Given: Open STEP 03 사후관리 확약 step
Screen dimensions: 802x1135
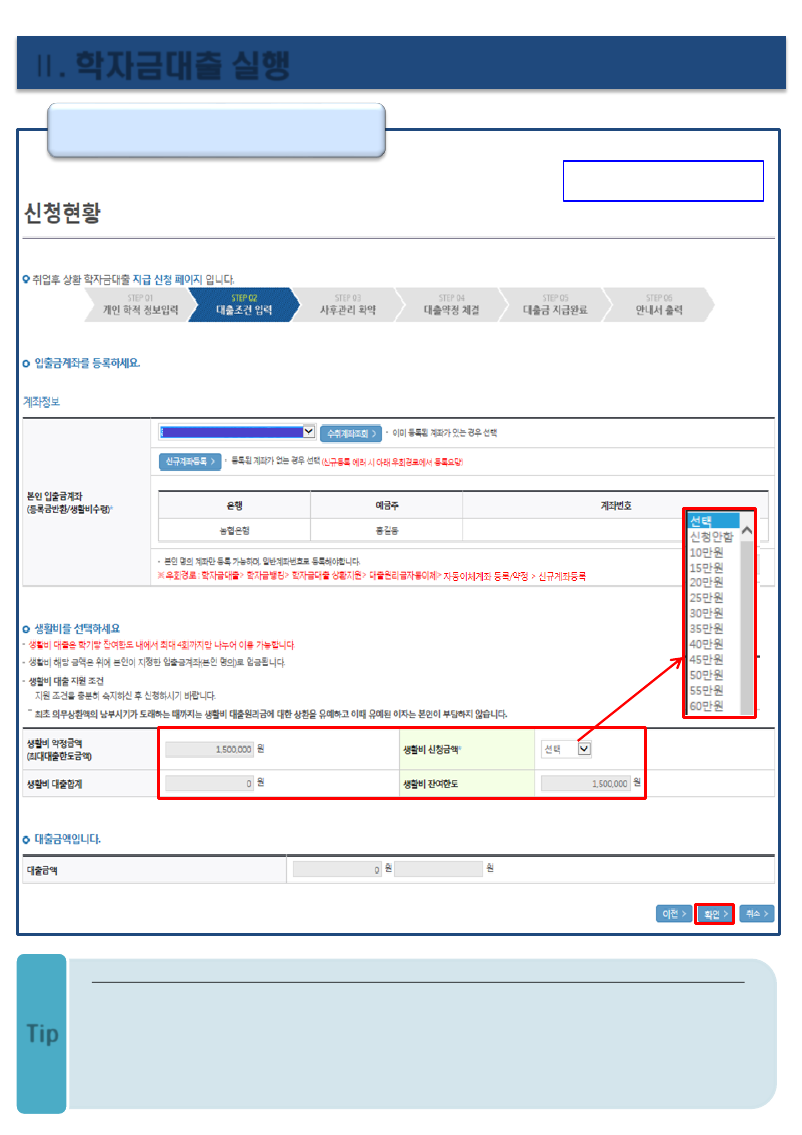Looking at the screenshot, I should tap(348, 305).
